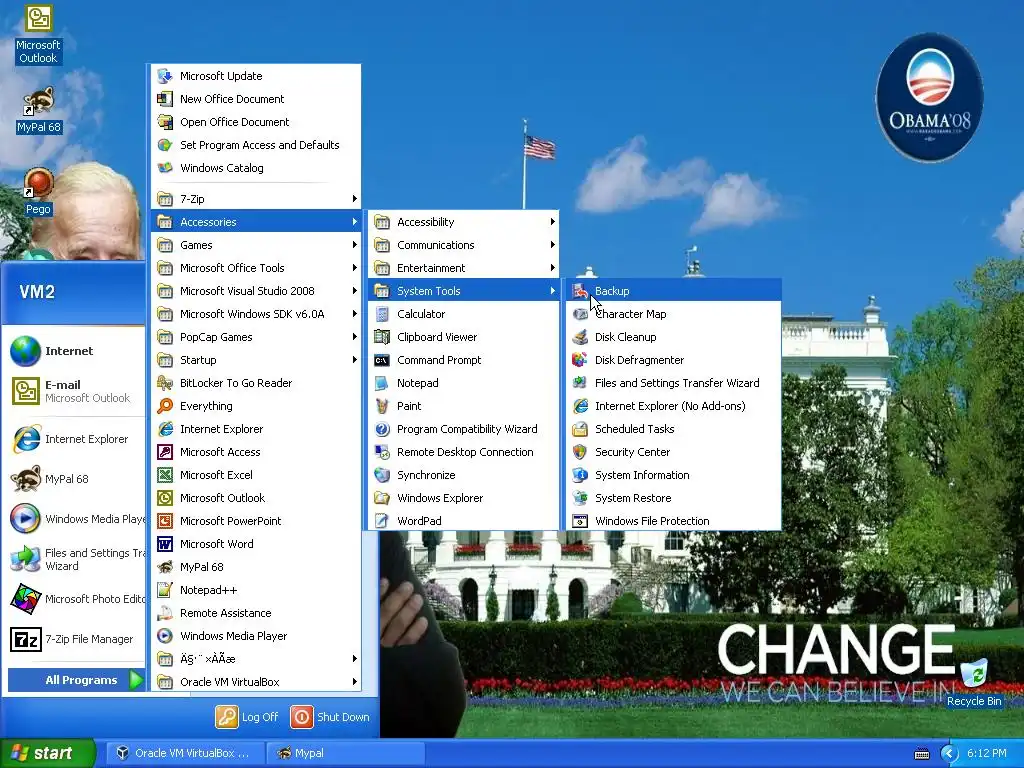Click the system tray expand arrow
The height and width of the screenshot is (768, 1024).
(x=949, y=754)
